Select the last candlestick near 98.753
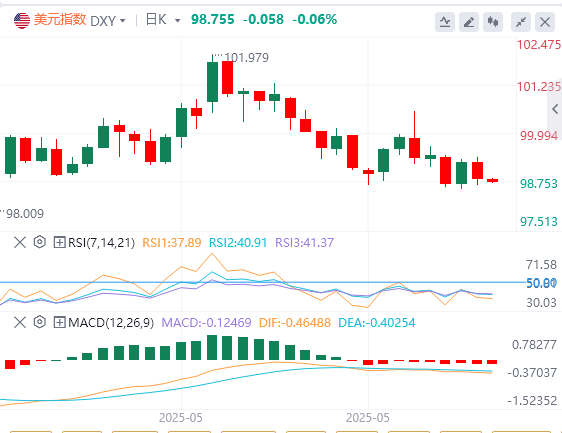The height and width of the screenshot is (433, 562). click(x=492, y=180)
